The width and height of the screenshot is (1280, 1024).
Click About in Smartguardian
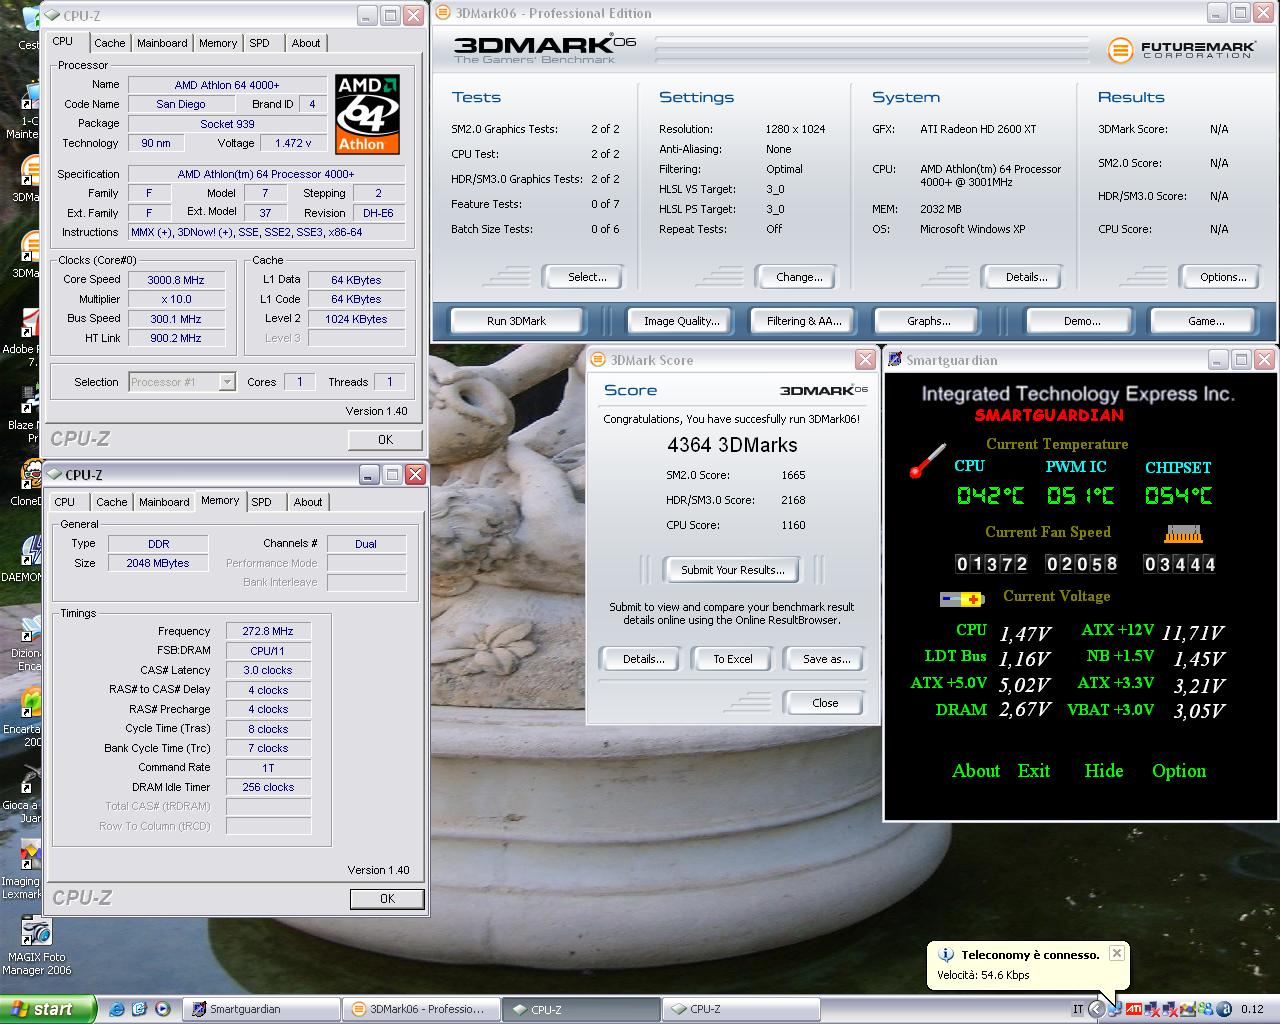[976, 771]
